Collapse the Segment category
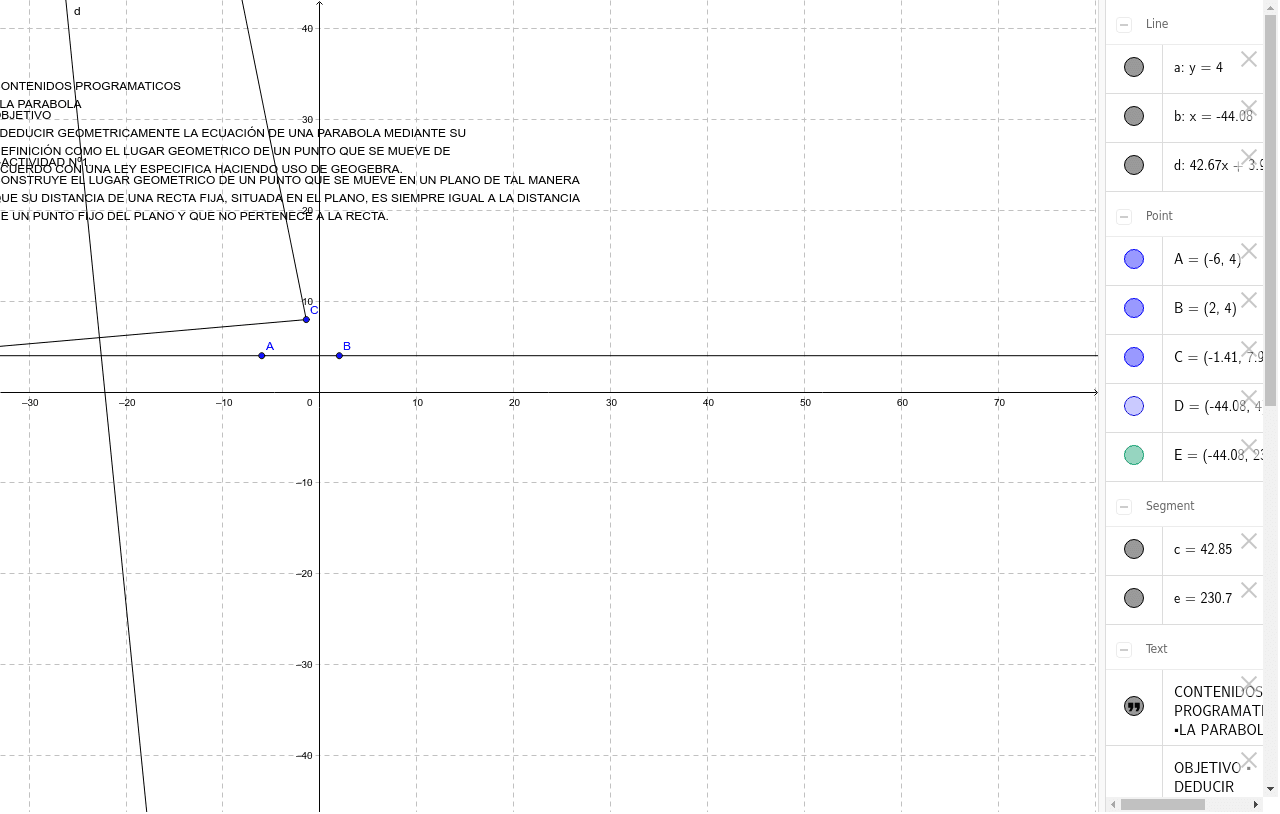 click(1124, 506)
